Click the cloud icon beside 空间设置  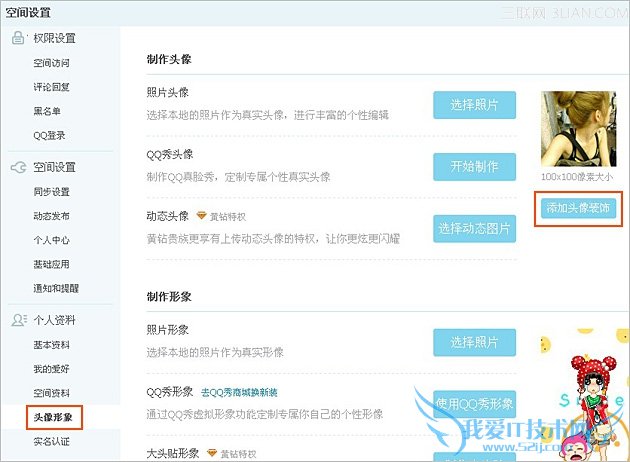click(x=18, y=167)
